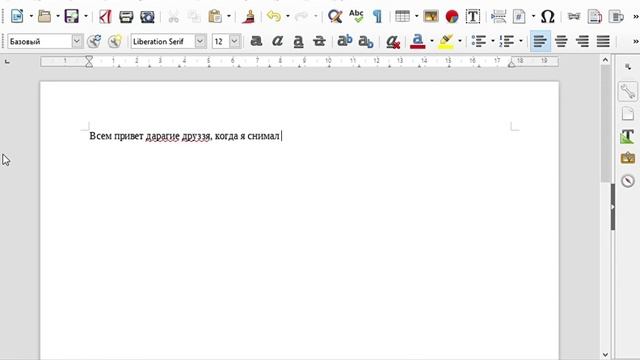
Task: Open the highlighting color palette dropdown
Action: tap(460, 41)
